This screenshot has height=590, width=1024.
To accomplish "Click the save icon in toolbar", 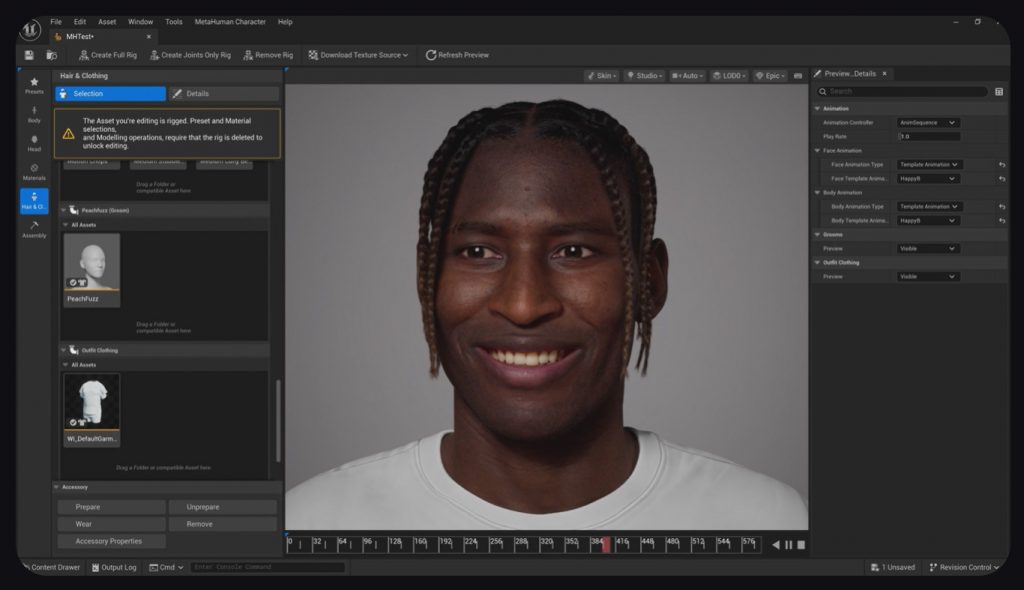I will pyautogui.click(x=29, y=55).
